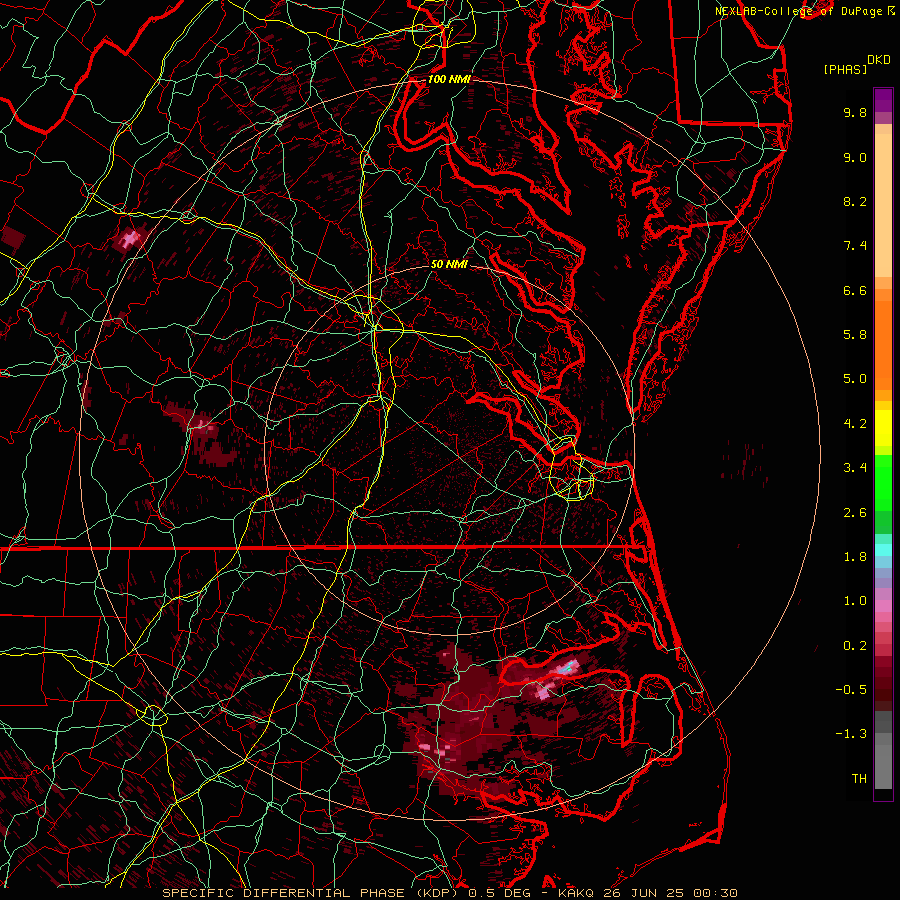Click the 9.0 color scale value
The image size is (900, 900).
tap(855, 157)
